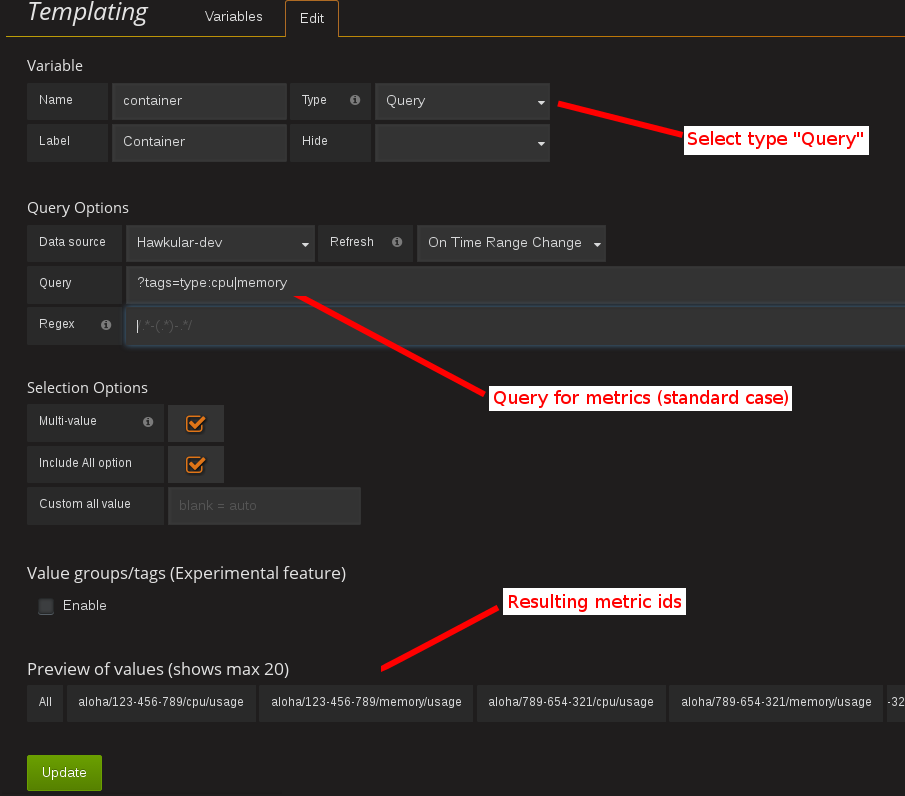Click the Custom all value input field
Image resolution: width=905 pixels, height=796 pixels.
pyautogui.click(x=264, y=506)
